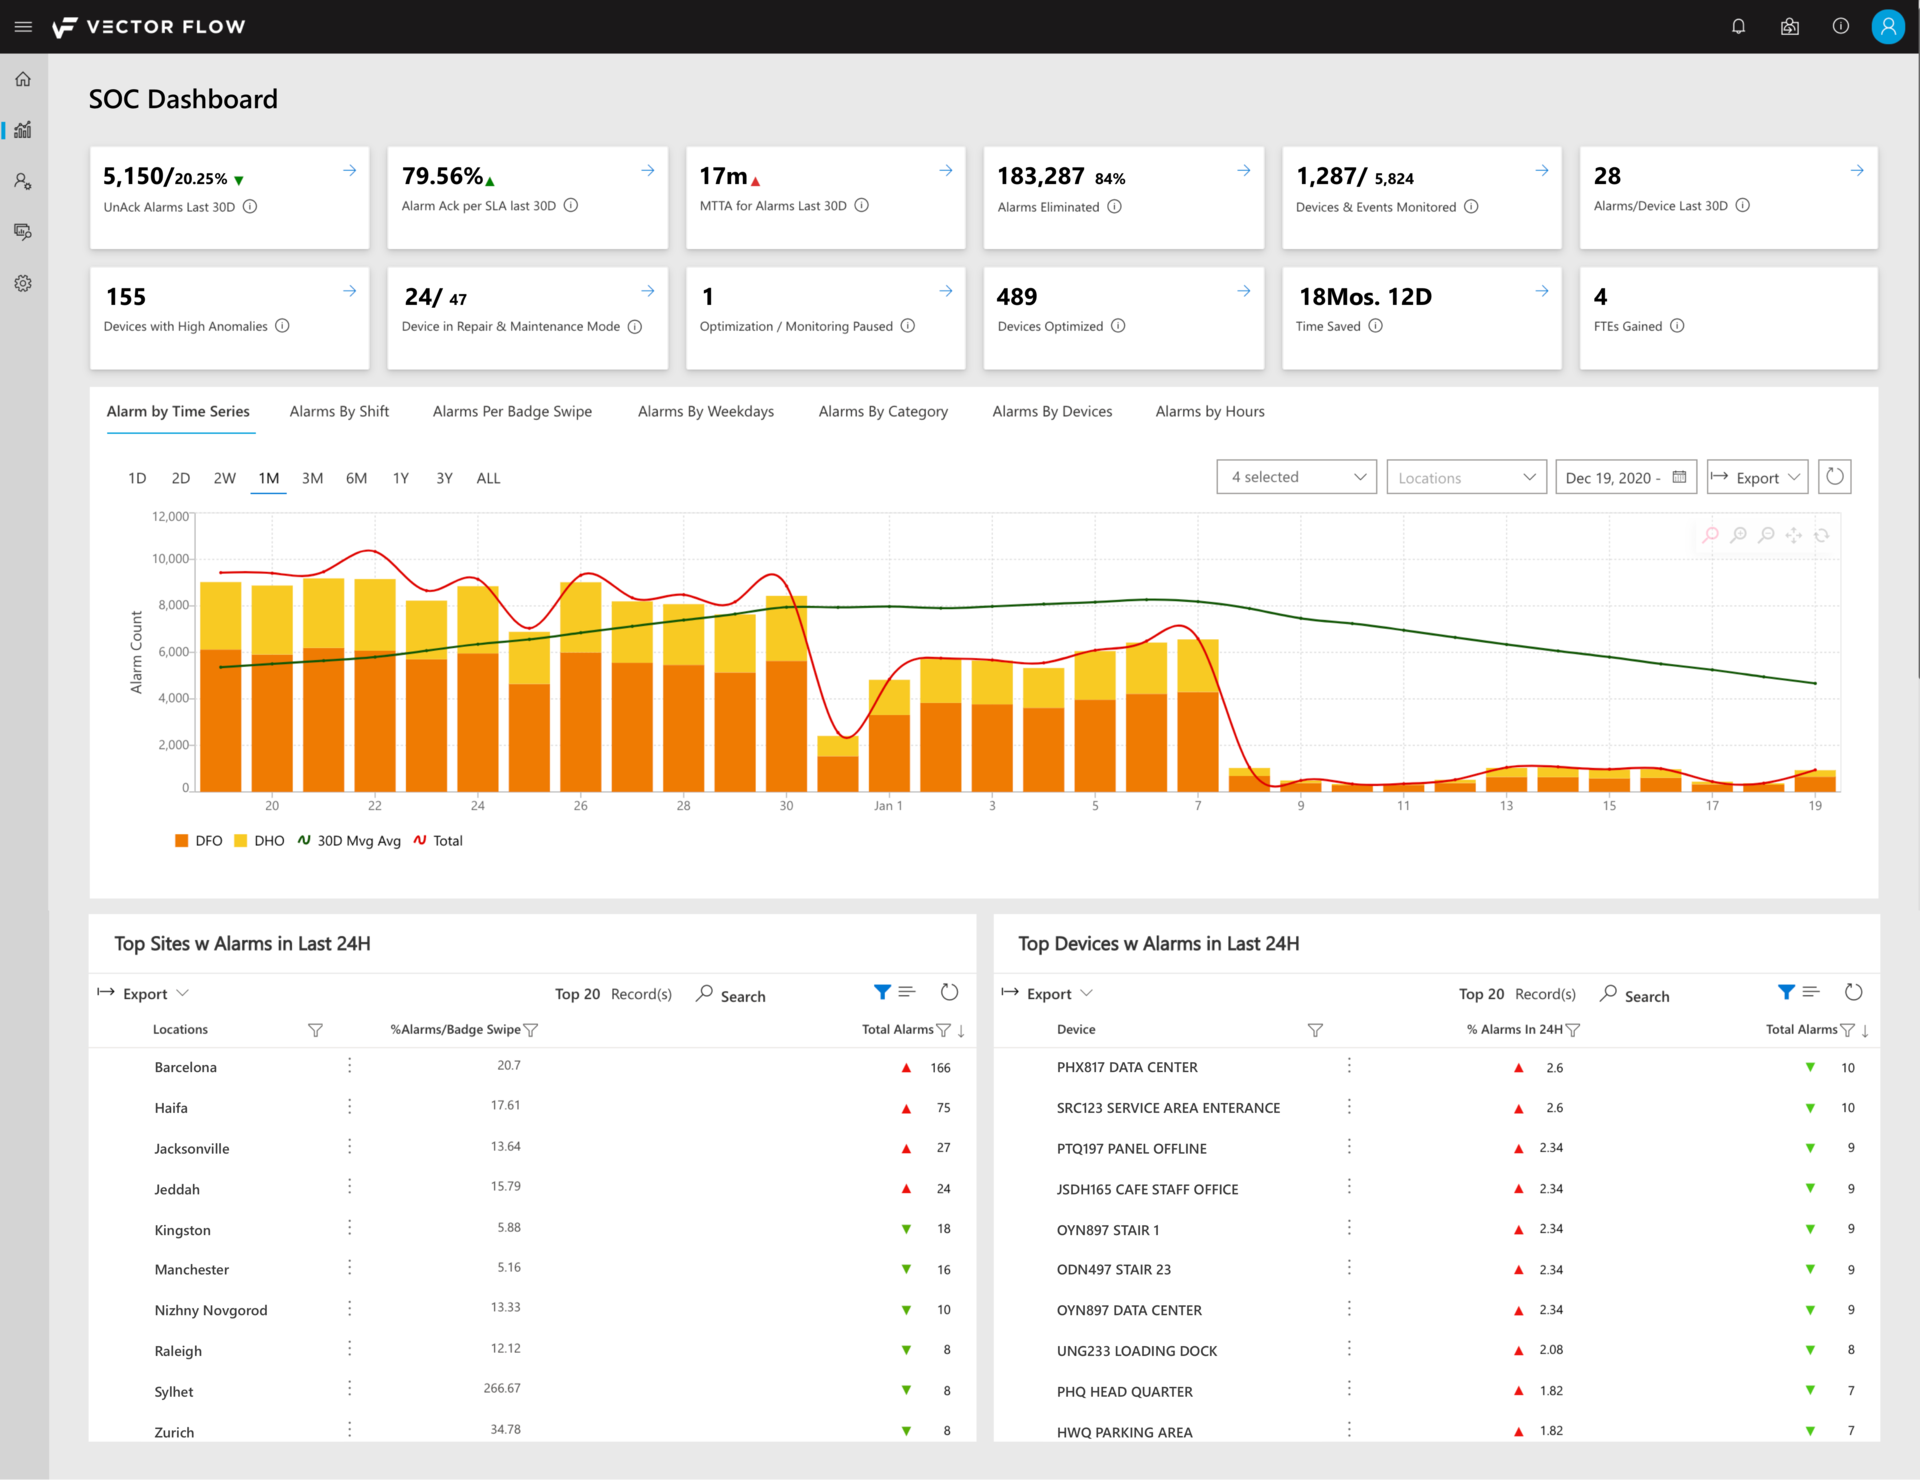Click Search in the Top Devices panel
1920x1481 pixels.
(1634, 995)
